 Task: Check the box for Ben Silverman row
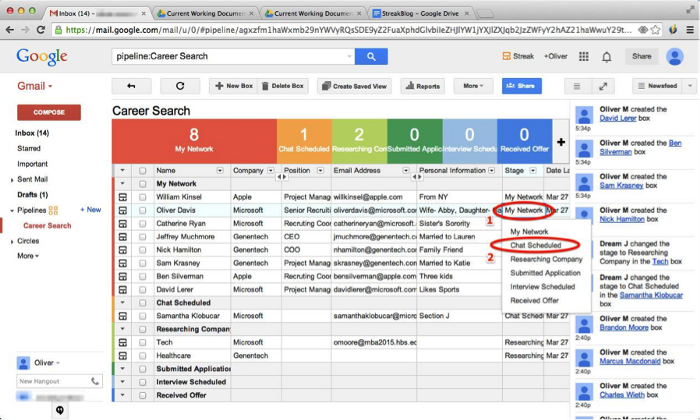142,276
